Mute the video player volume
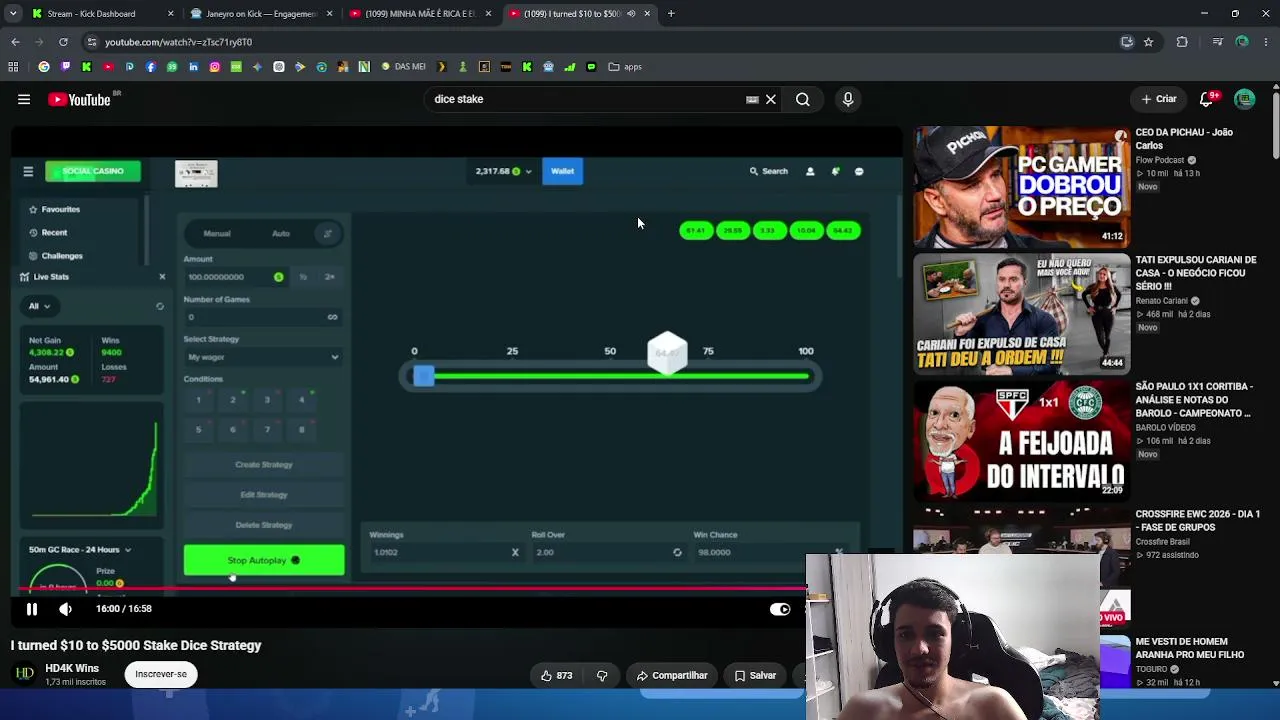The width and height of the screenshot is (1280, 720). (x=66, y=609)
